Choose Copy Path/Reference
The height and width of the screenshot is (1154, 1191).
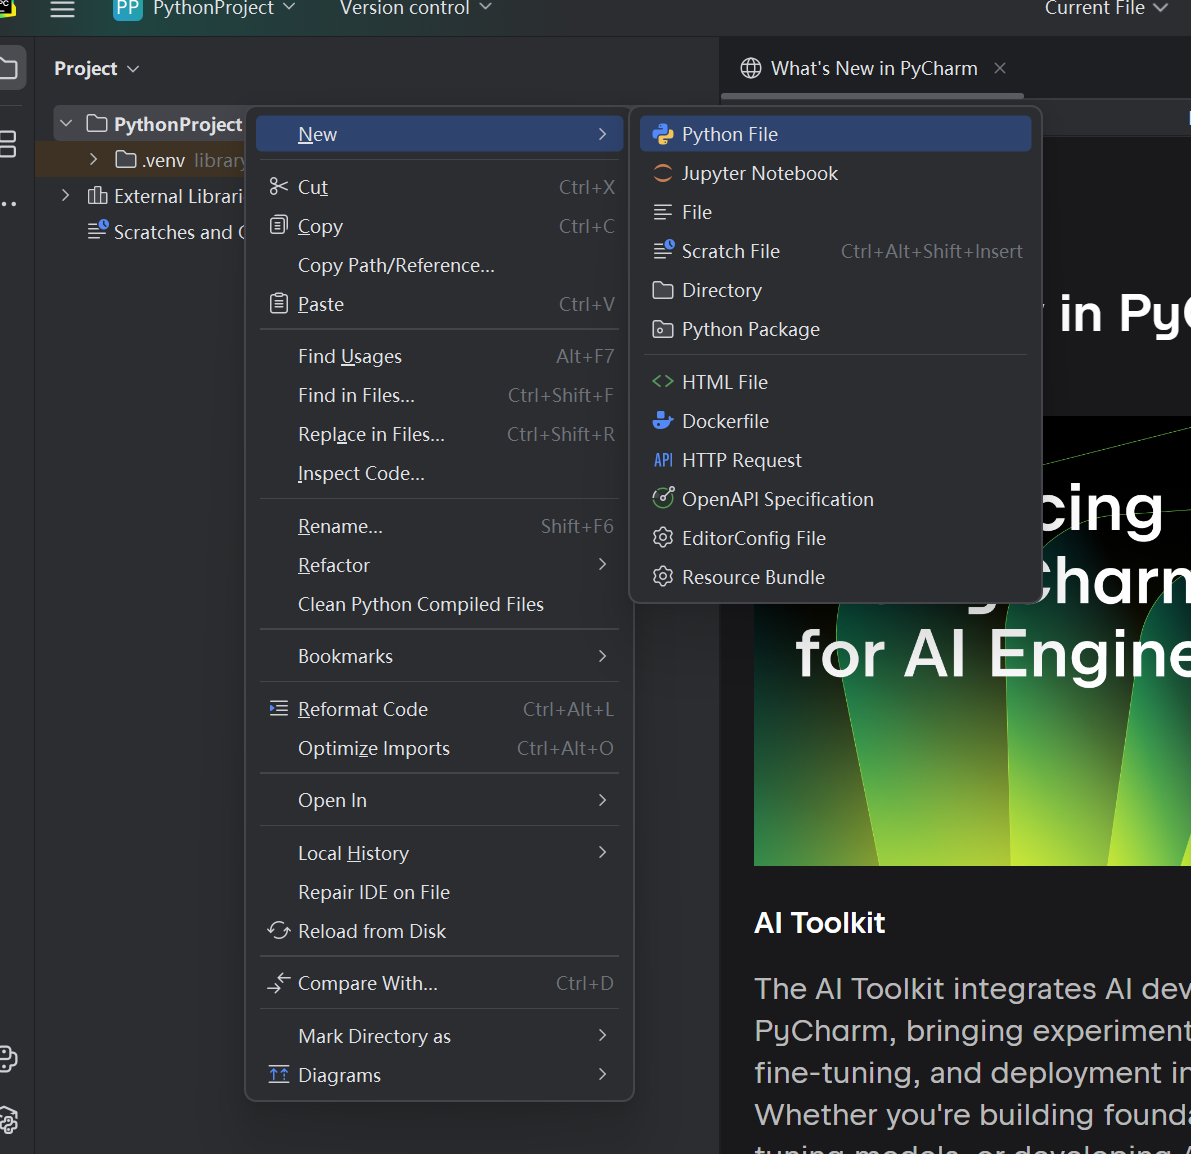[x=439, y=265]
